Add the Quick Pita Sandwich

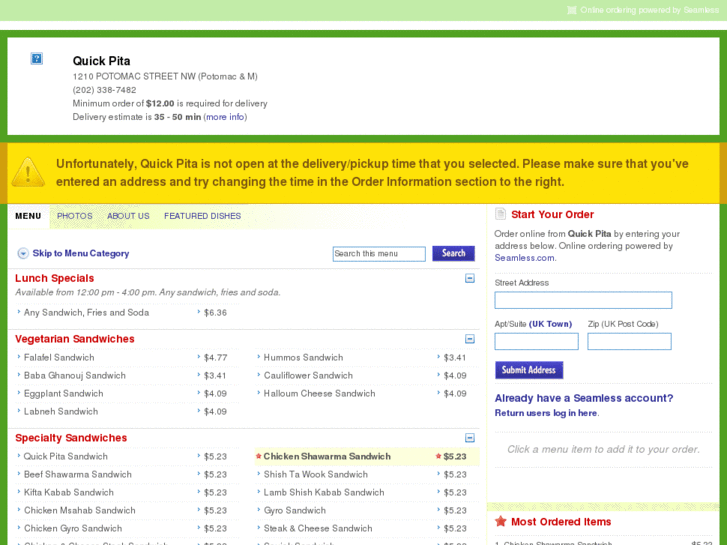(x=65, y=456)
